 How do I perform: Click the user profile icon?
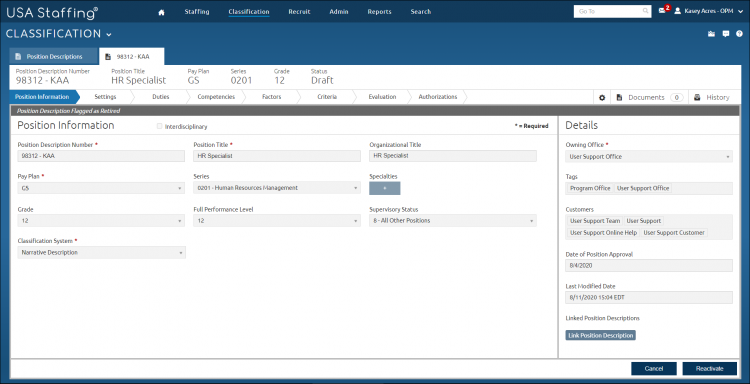[x=677, y=11]
